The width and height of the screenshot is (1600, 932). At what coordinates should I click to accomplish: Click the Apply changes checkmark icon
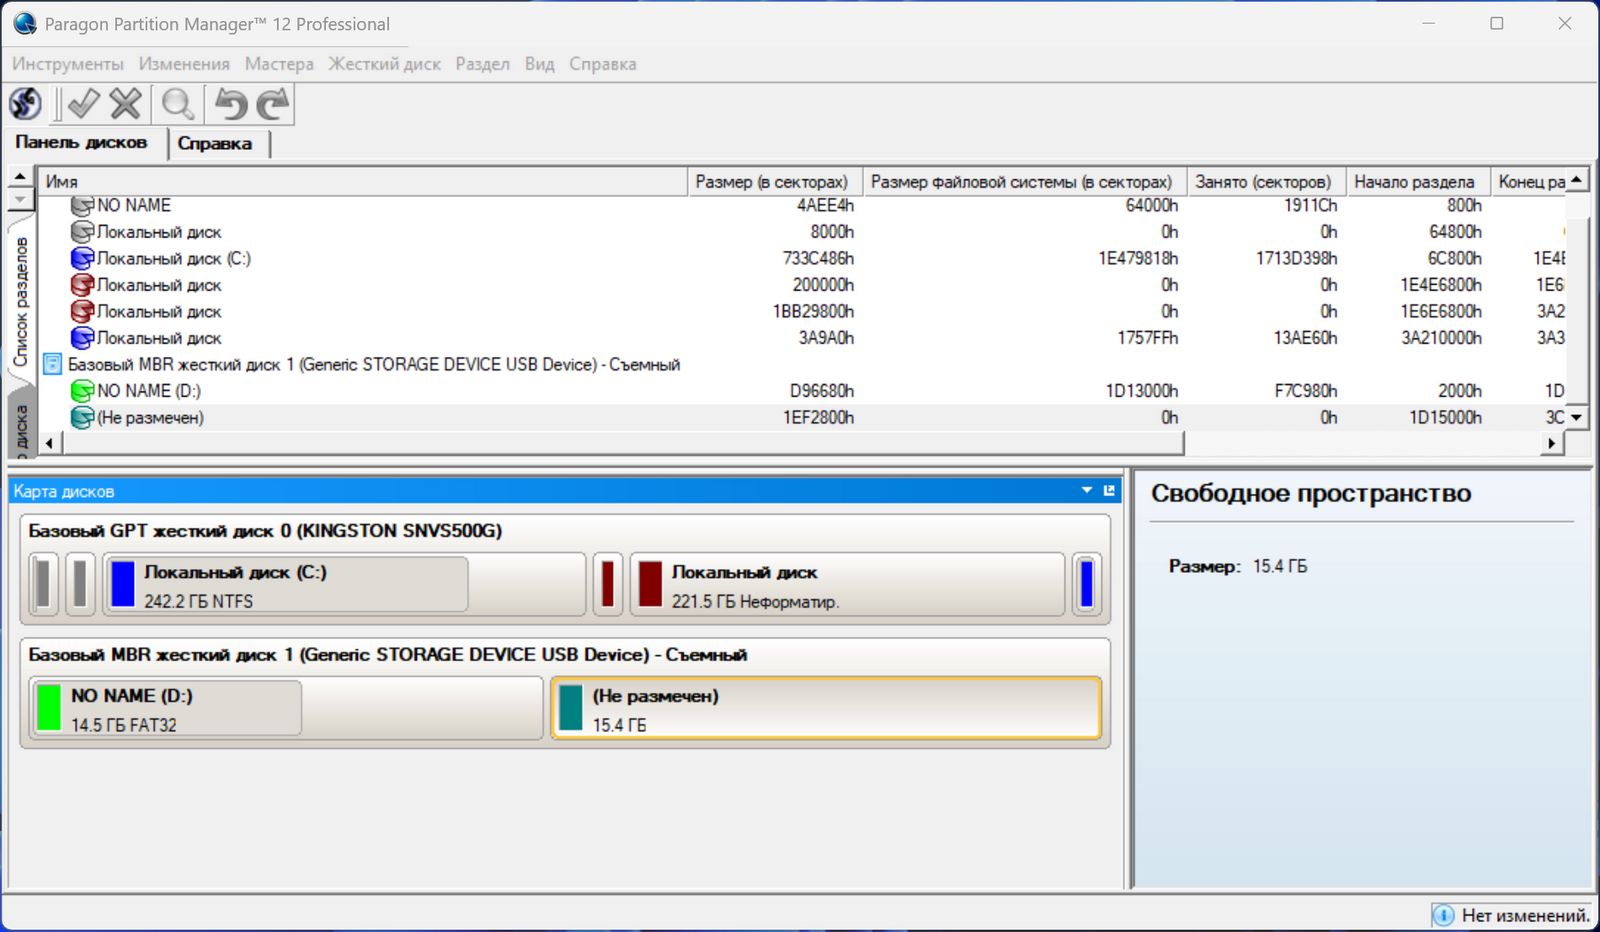tap(82, 104)
